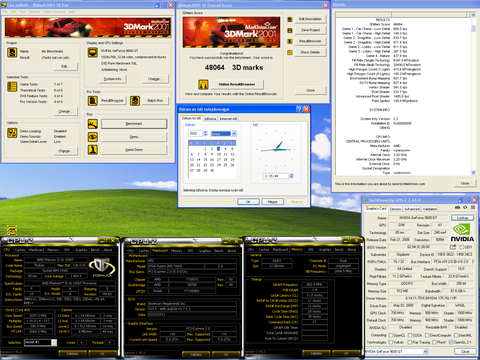Click the GPU-Z refresh icon
Viewport: 480px width, 360px height.
point(465,207)
